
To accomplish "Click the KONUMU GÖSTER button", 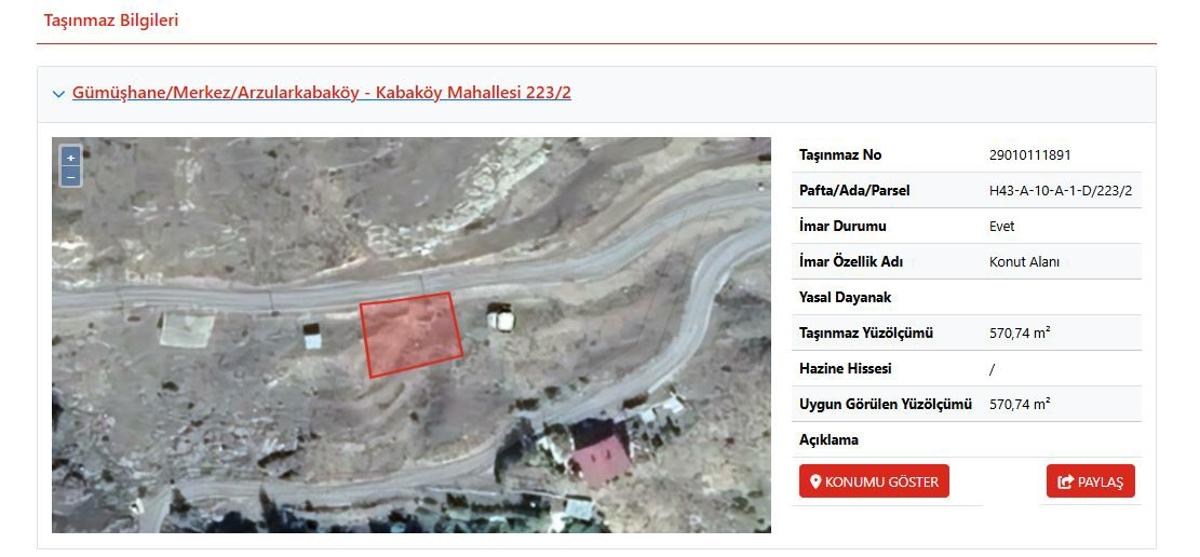I will pyautogui.click(x=874, y=482).
